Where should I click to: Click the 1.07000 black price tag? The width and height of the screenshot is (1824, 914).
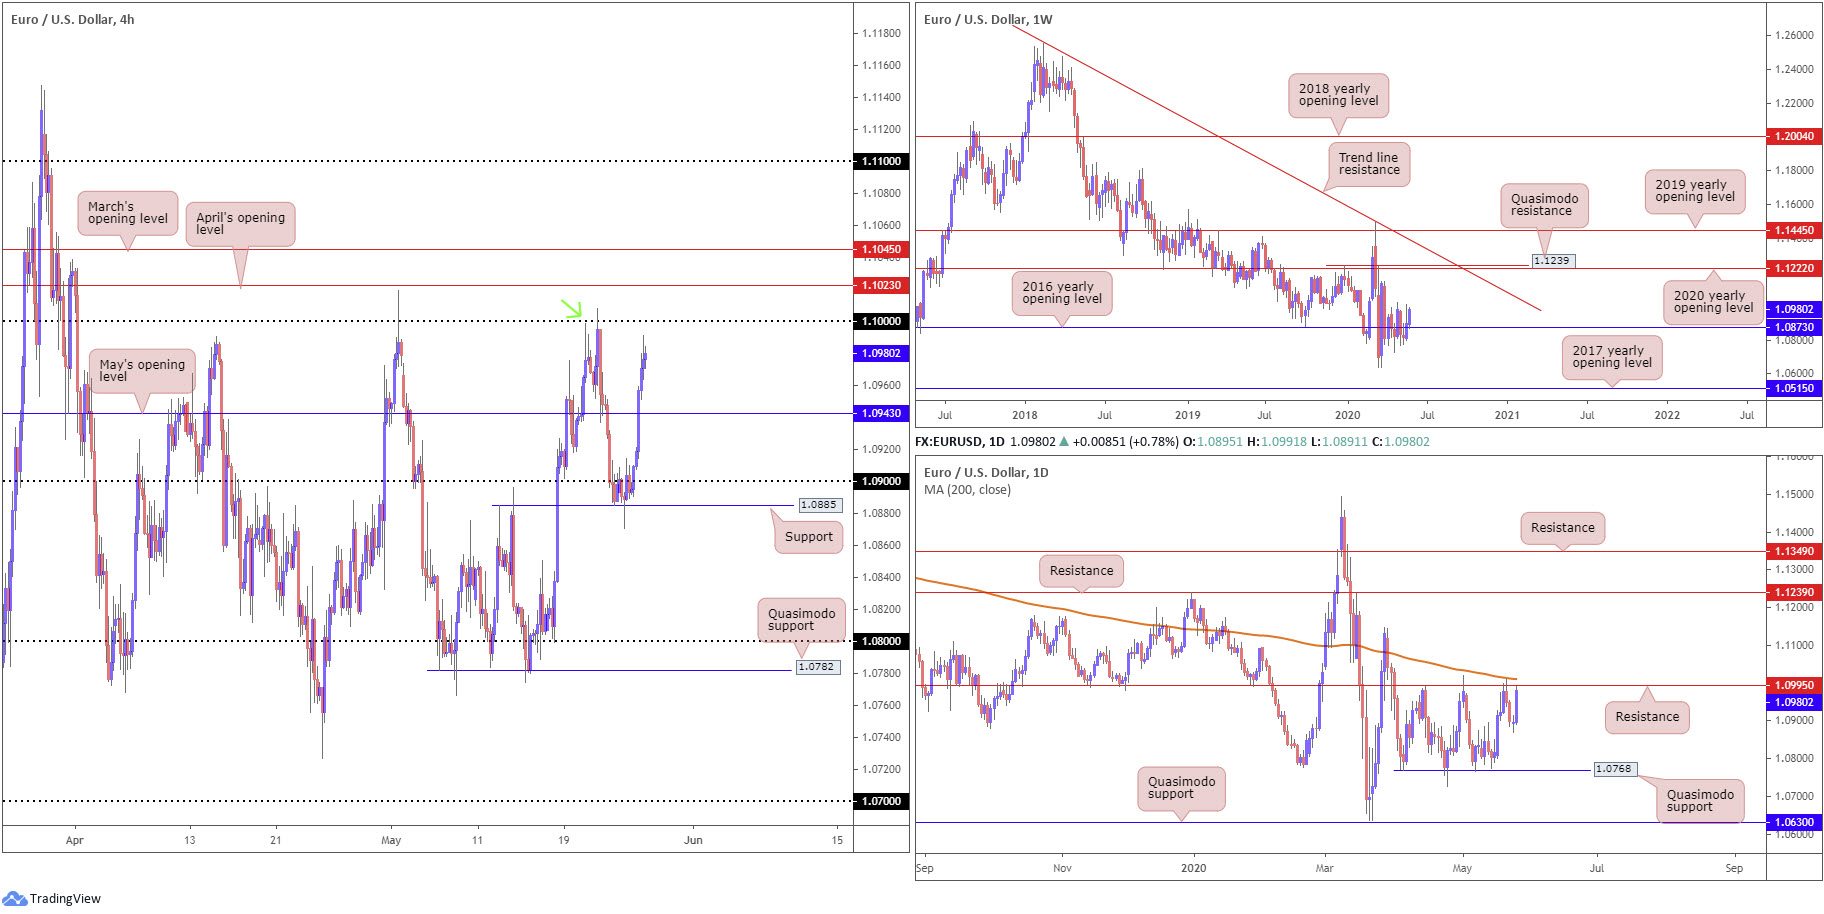(x=881, y=801)
